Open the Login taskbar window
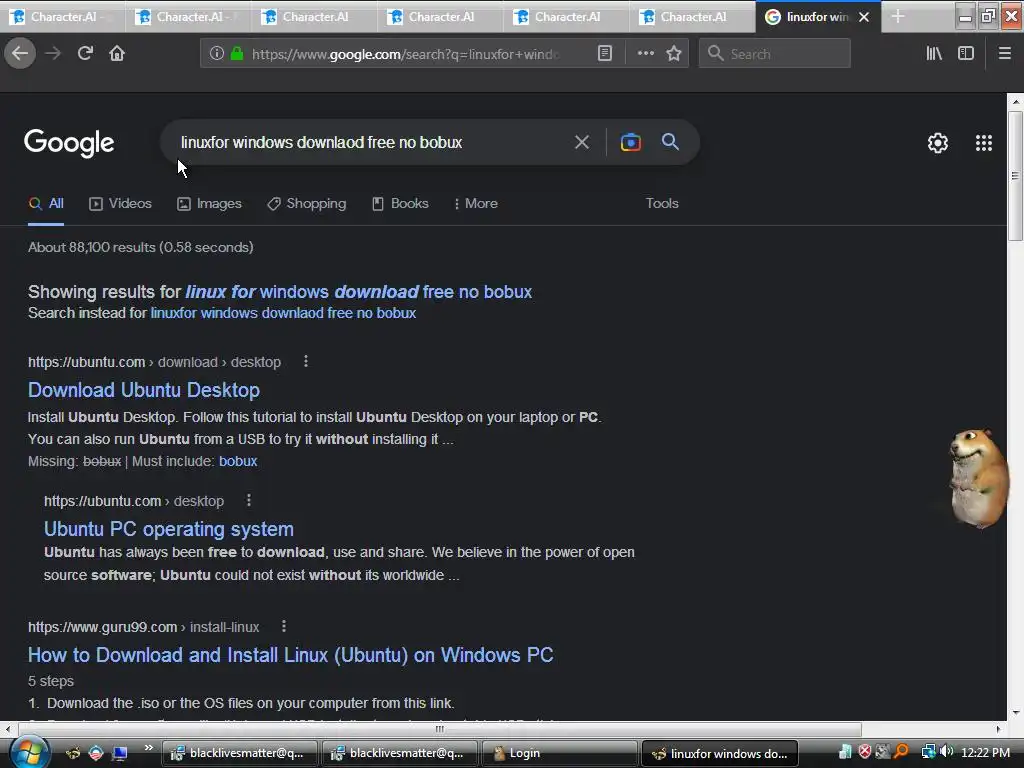The image size is (1024, 768). [x=560, y=753]
